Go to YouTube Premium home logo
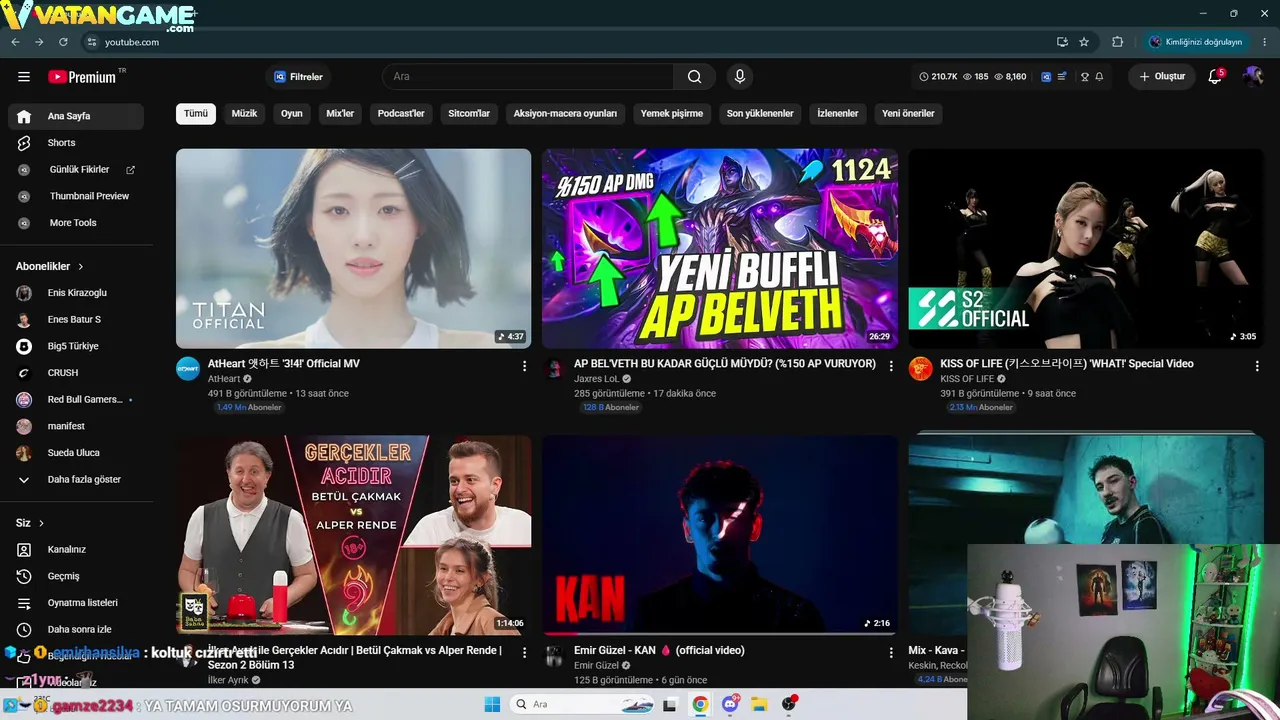 click(82, 77)
